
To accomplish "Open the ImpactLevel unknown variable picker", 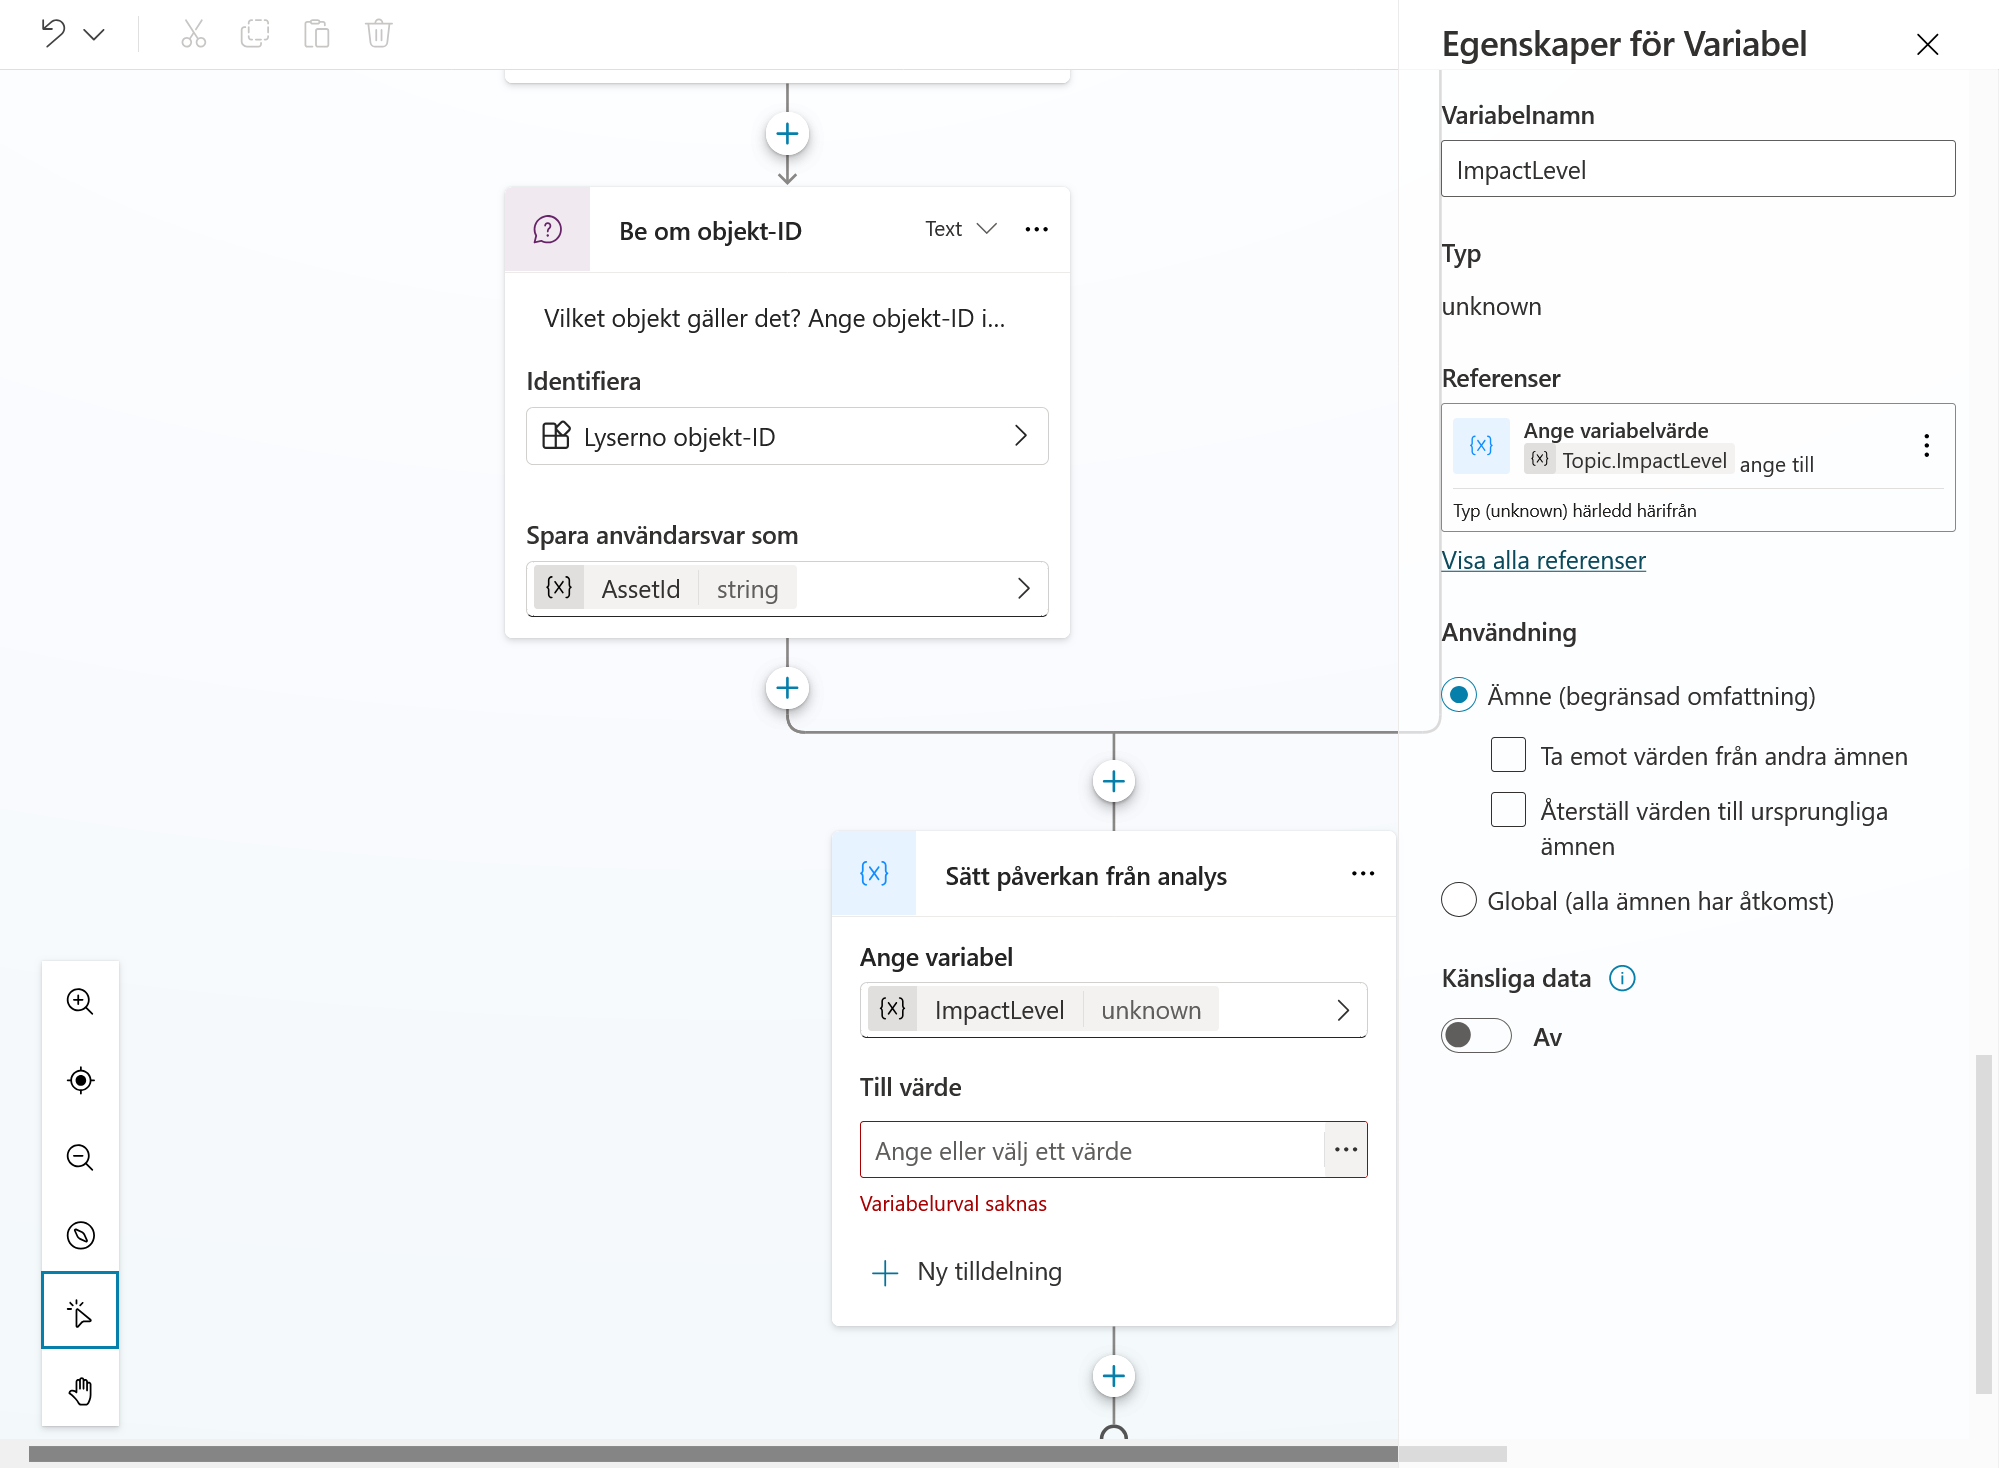I will 1113,1010.
